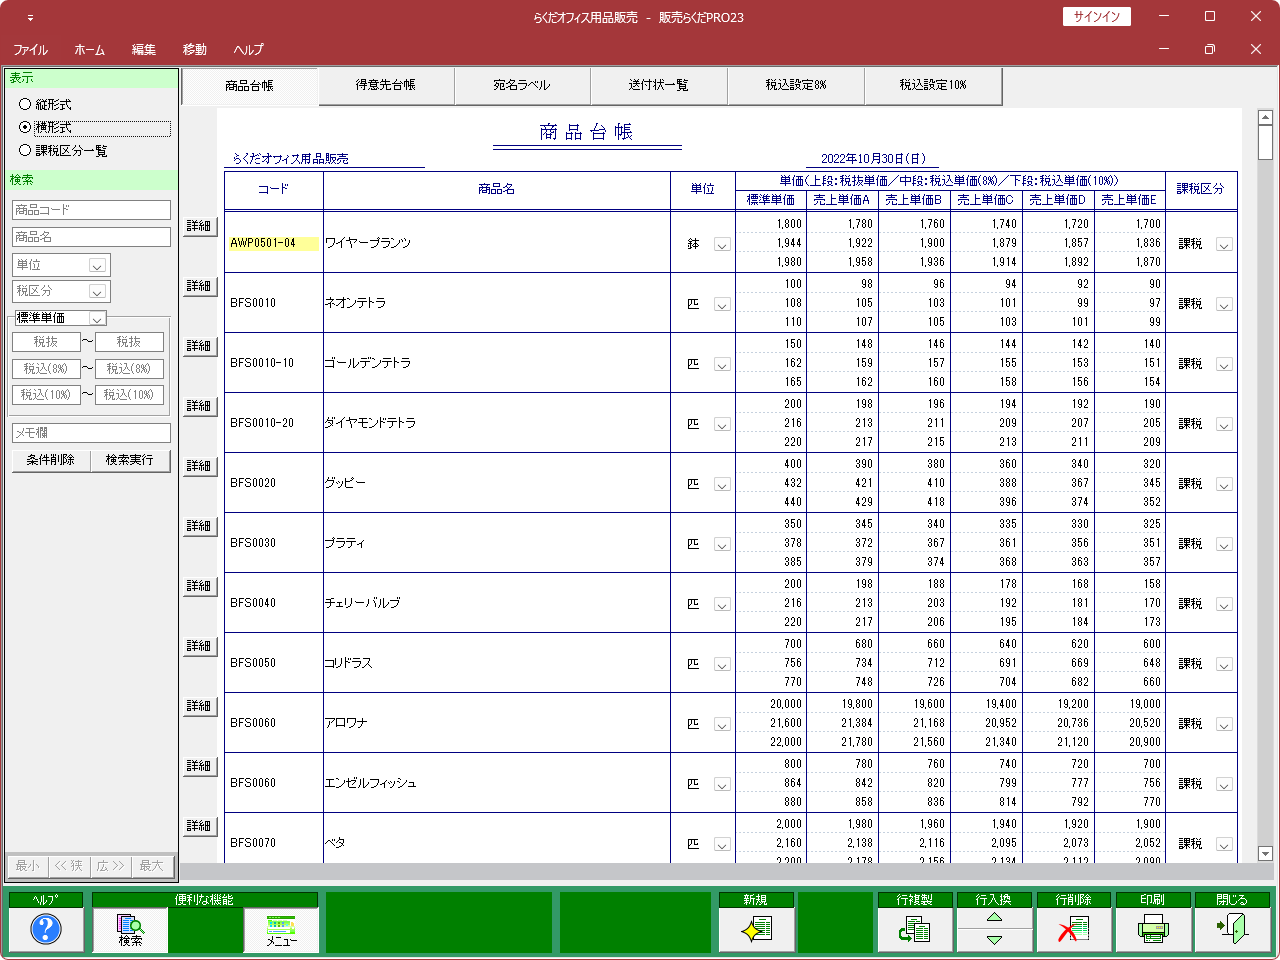Click 検索実行 to run search
Screen dimensions: 1280x960
(x=130, y=460)
